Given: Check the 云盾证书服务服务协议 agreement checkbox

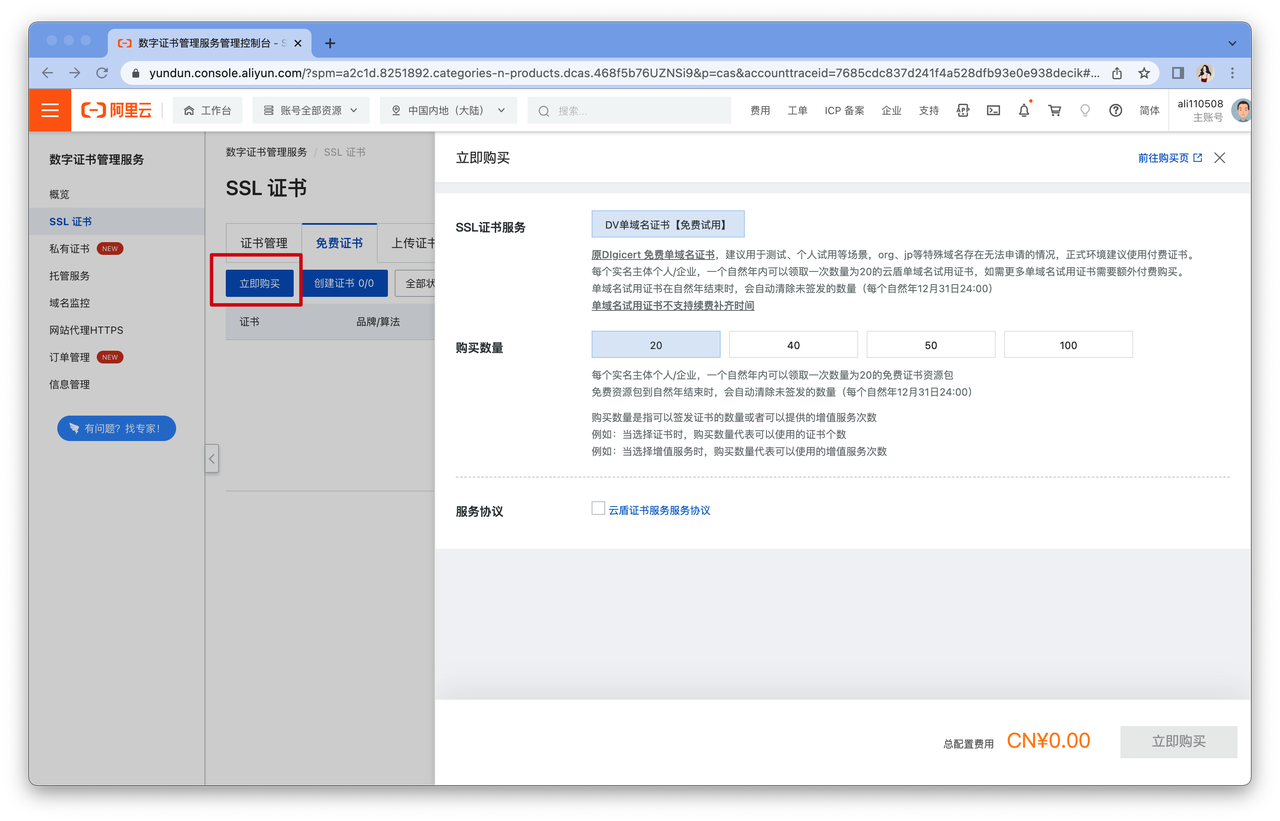Looking at the screenshot, I should coord(598,509).
